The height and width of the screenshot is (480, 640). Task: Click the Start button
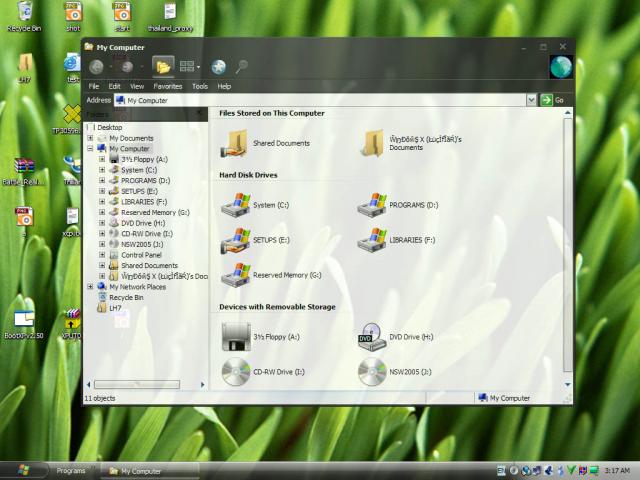pos(23,470)
